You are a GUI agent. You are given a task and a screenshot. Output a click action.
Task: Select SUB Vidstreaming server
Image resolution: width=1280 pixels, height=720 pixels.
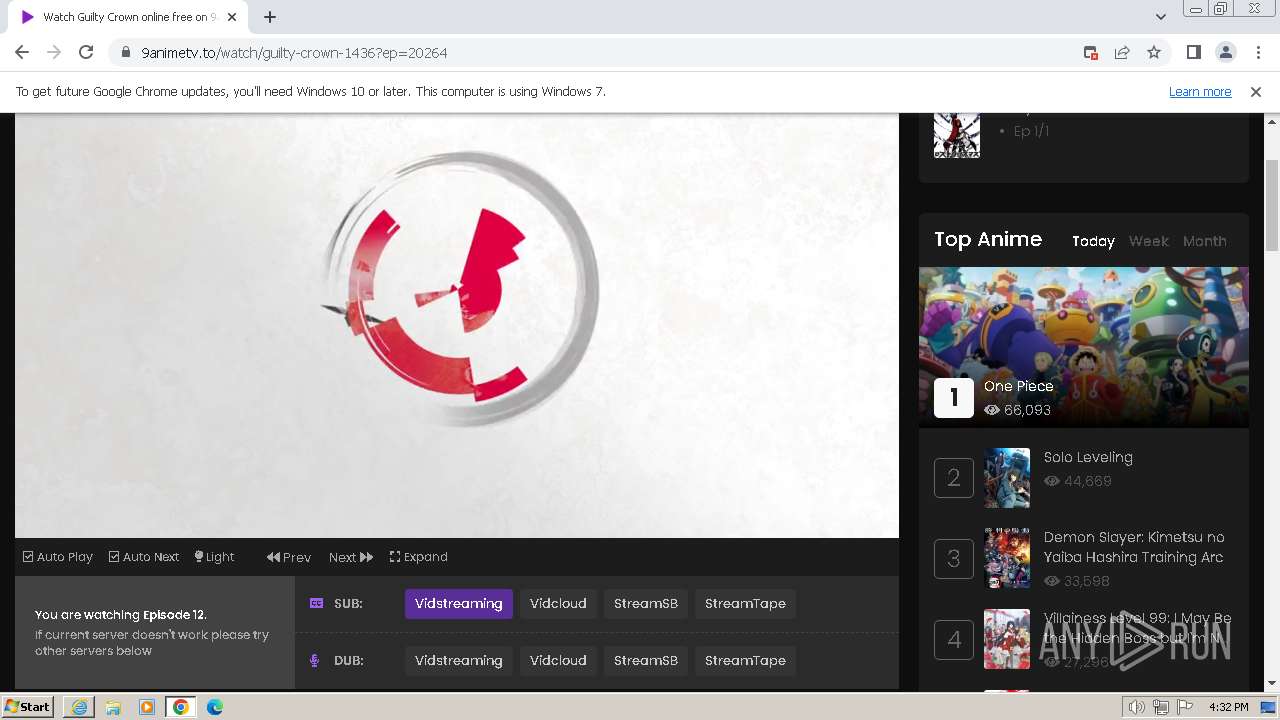459,604
